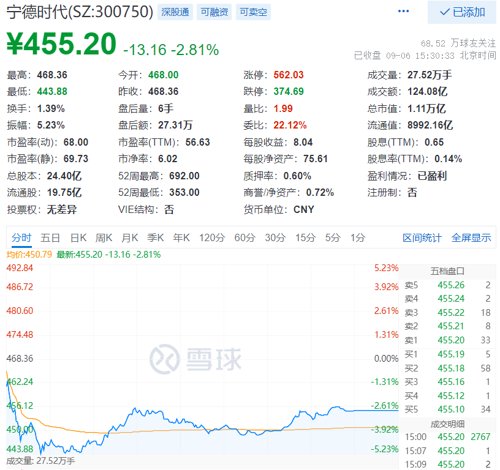Open the 周K chart tab
The image size is (500, 470).
104,238
